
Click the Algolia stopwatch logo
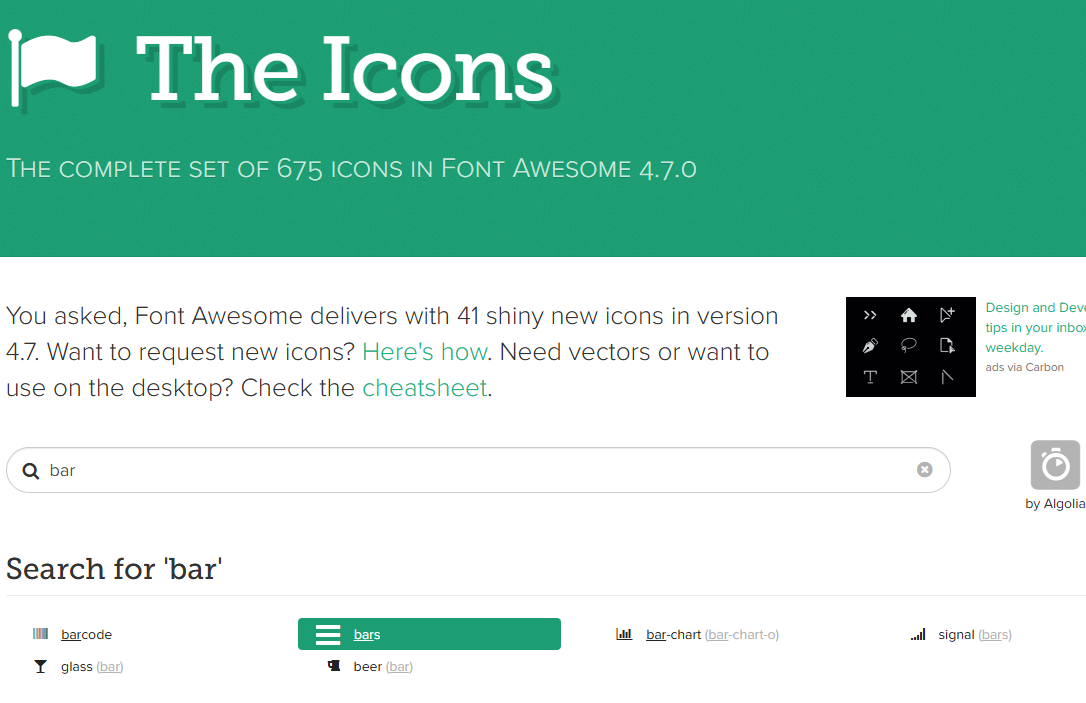1055,462
